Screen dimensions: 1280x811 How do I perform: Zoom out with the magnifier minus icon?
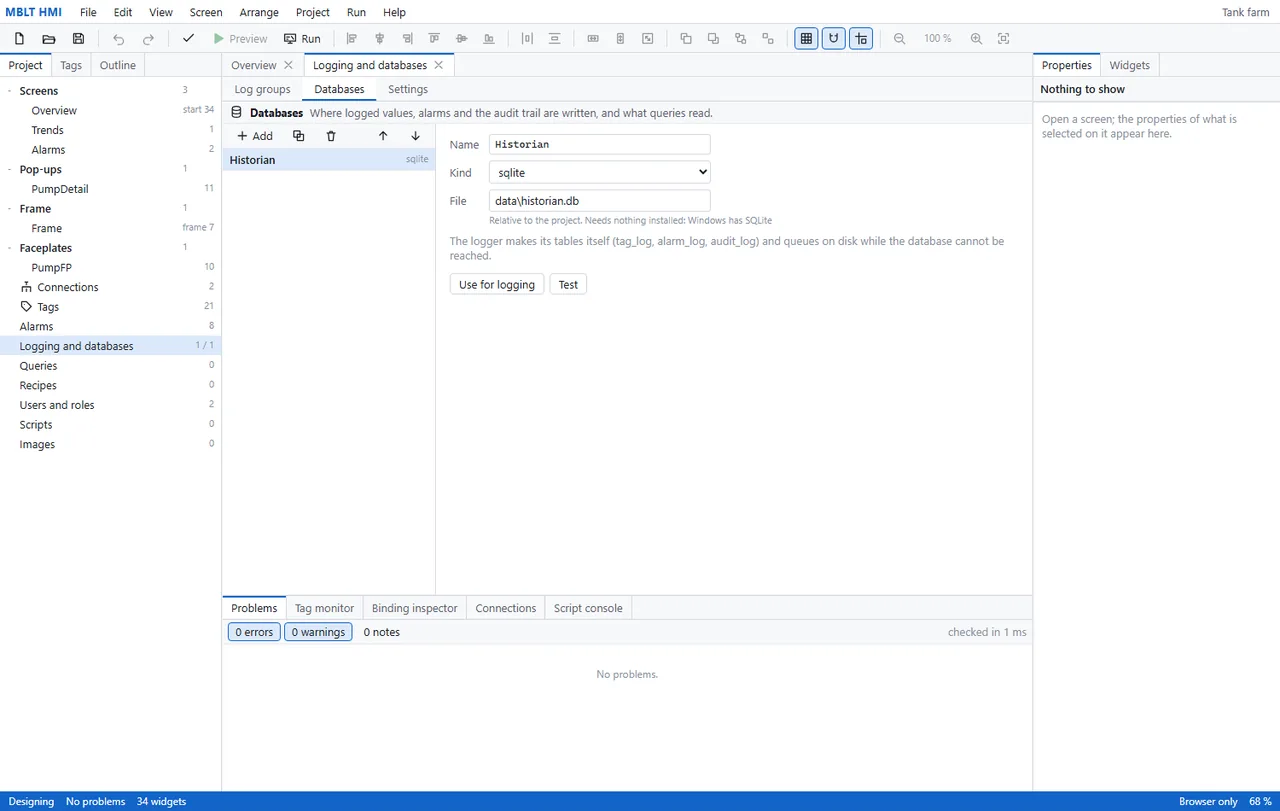point(900,39)
